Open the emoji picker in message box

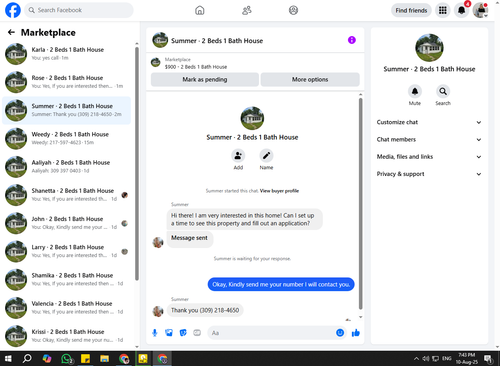pos(340,333)
